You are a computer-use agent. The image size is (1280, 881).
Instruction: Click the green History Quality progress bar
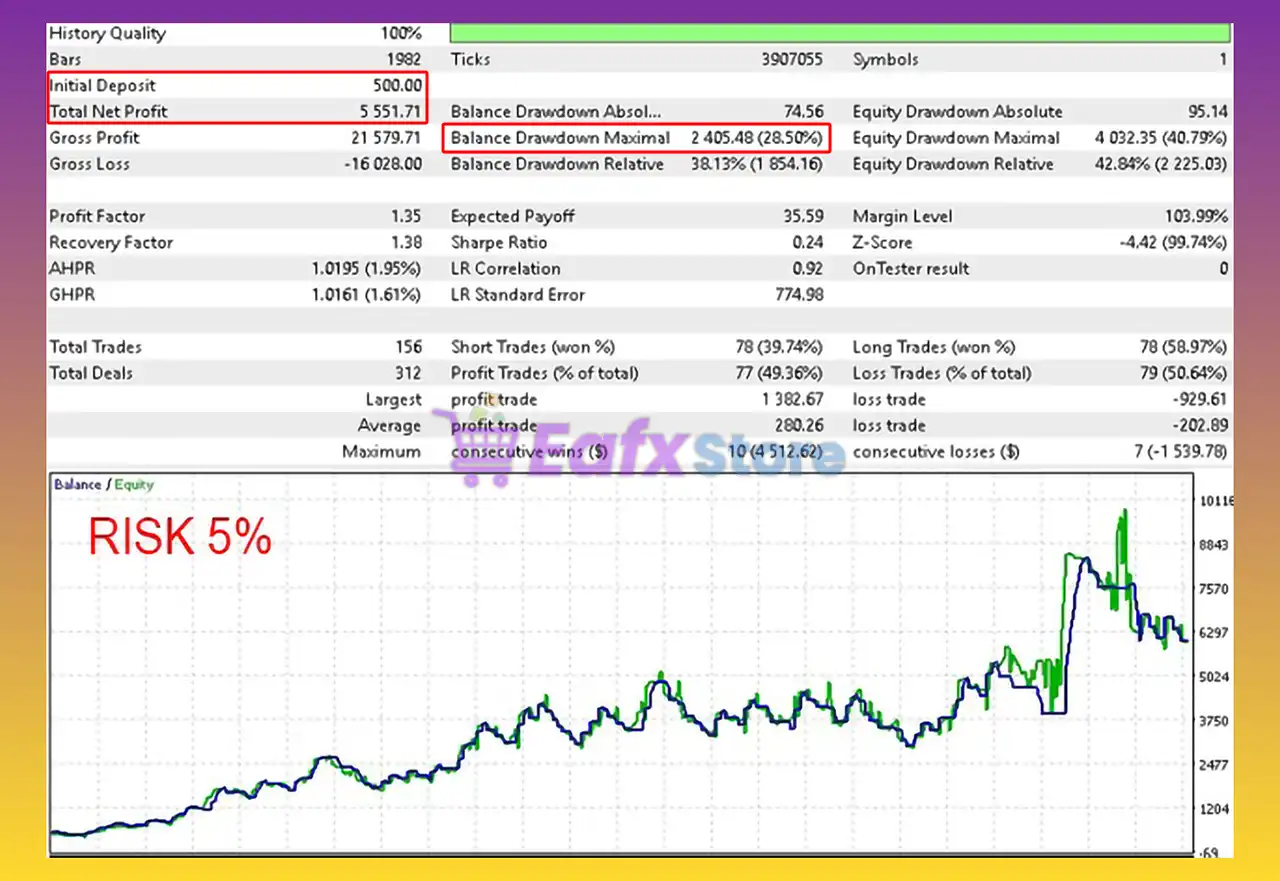click(840, 33)
